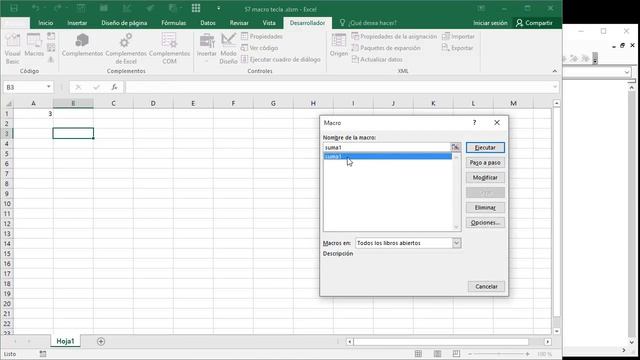
Task: Click the range collapse icon beside macro name
Action: click(x=456, y=147)
